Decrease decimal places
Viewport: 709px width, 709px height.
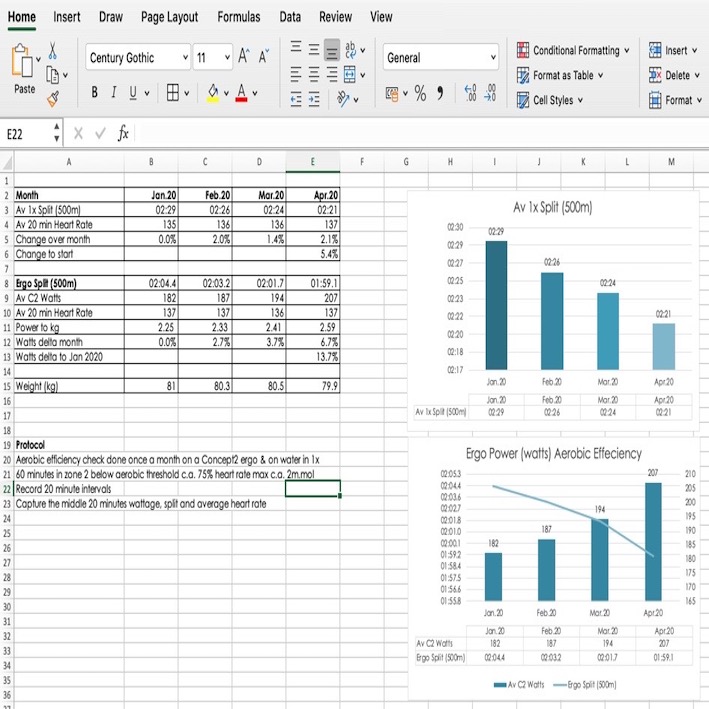pyautogui.click(x=490, y=93)
